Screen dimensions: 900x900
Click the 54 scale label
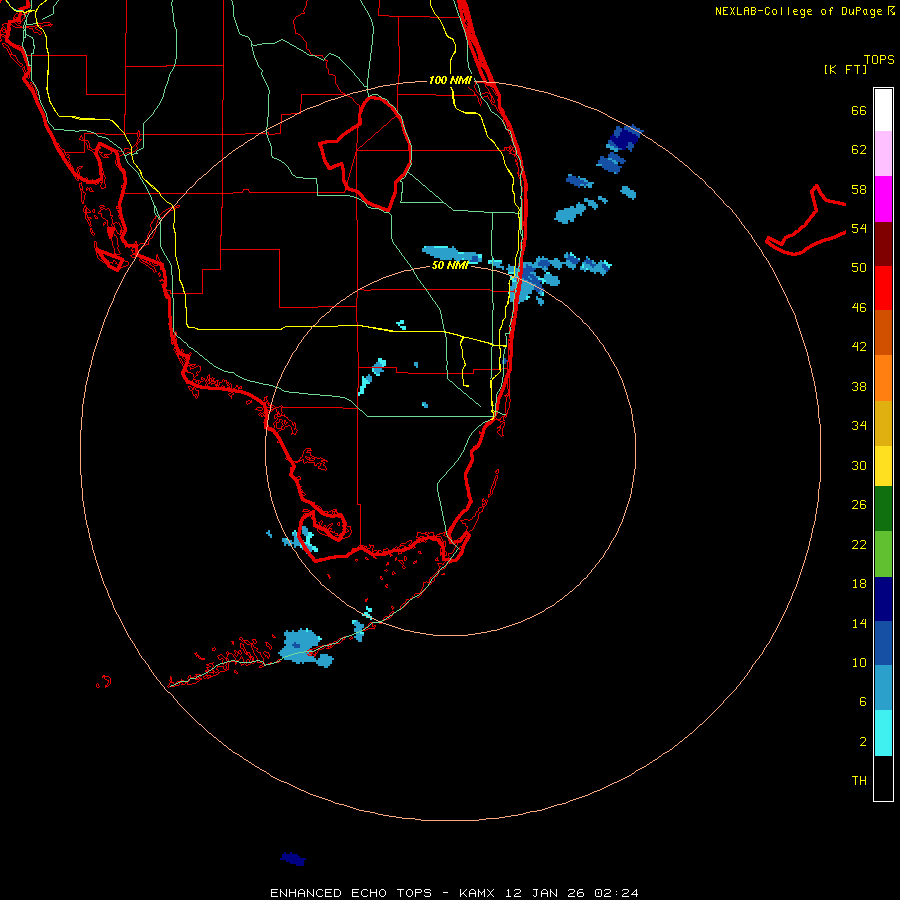(x=859, y=228)
